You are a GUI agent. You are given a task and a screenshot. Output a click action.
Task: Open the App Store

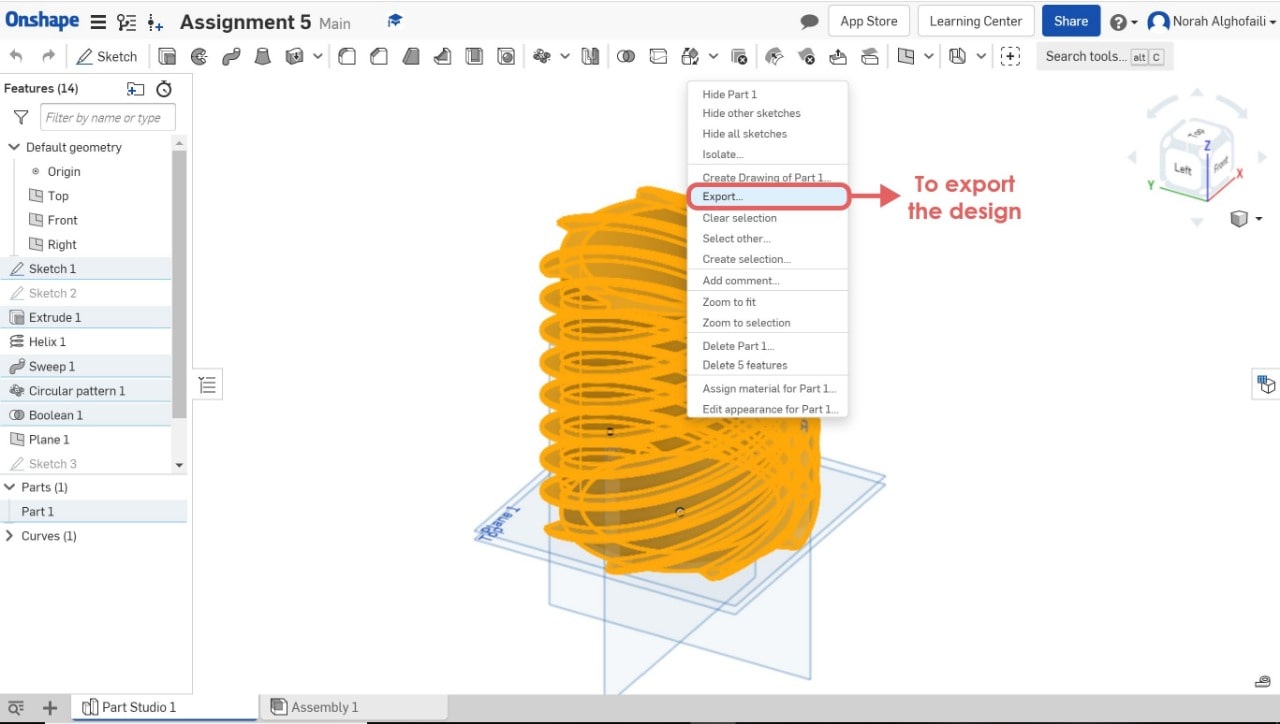(x=868, y=21)
